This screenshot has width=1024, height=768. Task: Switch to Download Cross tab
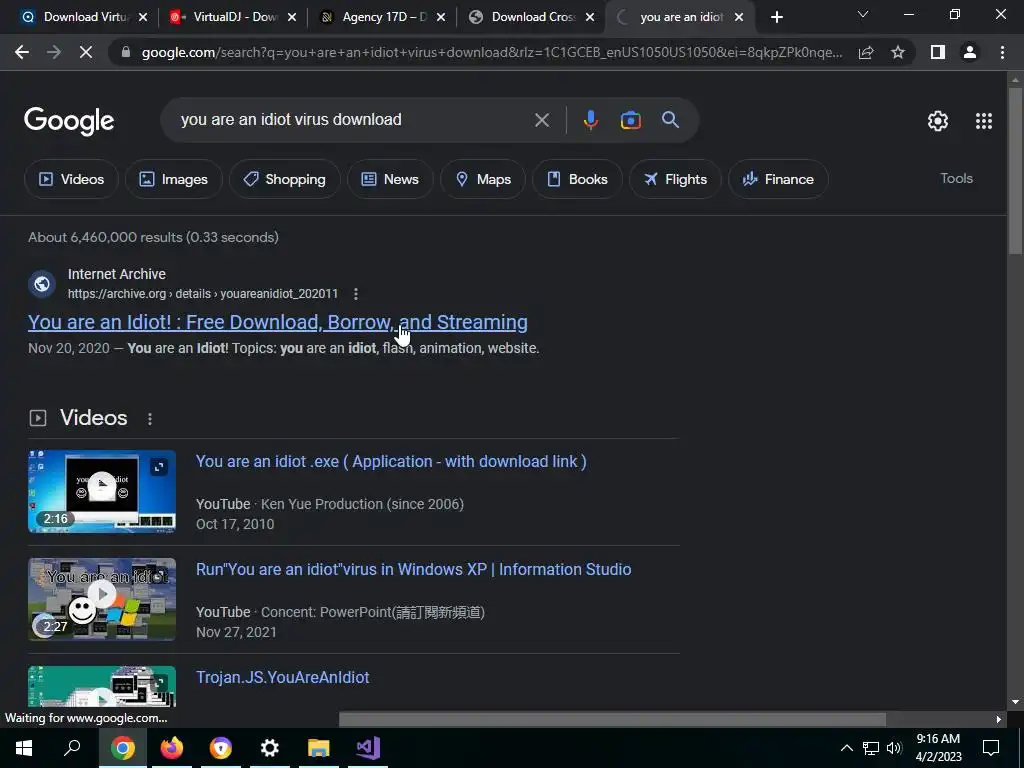(532, 18)
